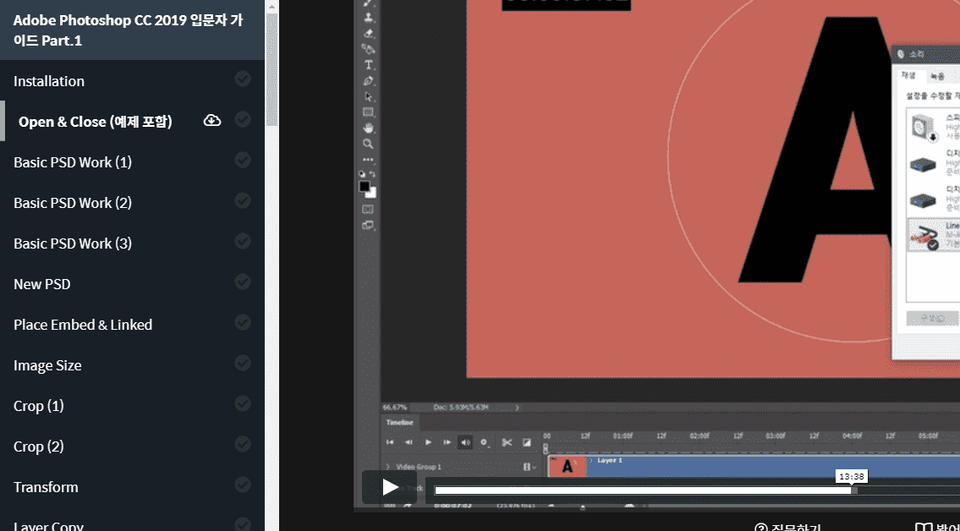The image size is (960, 531).
Task: Download Open & Close example files
Action: (x=212, y=120)
